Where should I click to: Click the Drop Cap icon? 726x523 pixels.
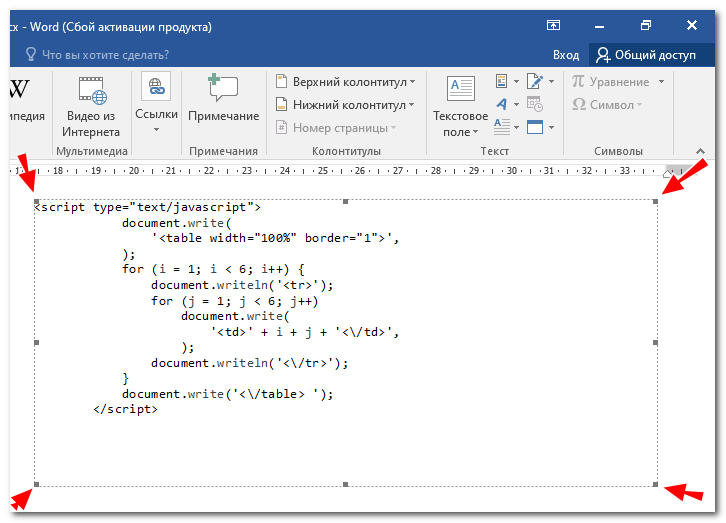coord(501,127)
